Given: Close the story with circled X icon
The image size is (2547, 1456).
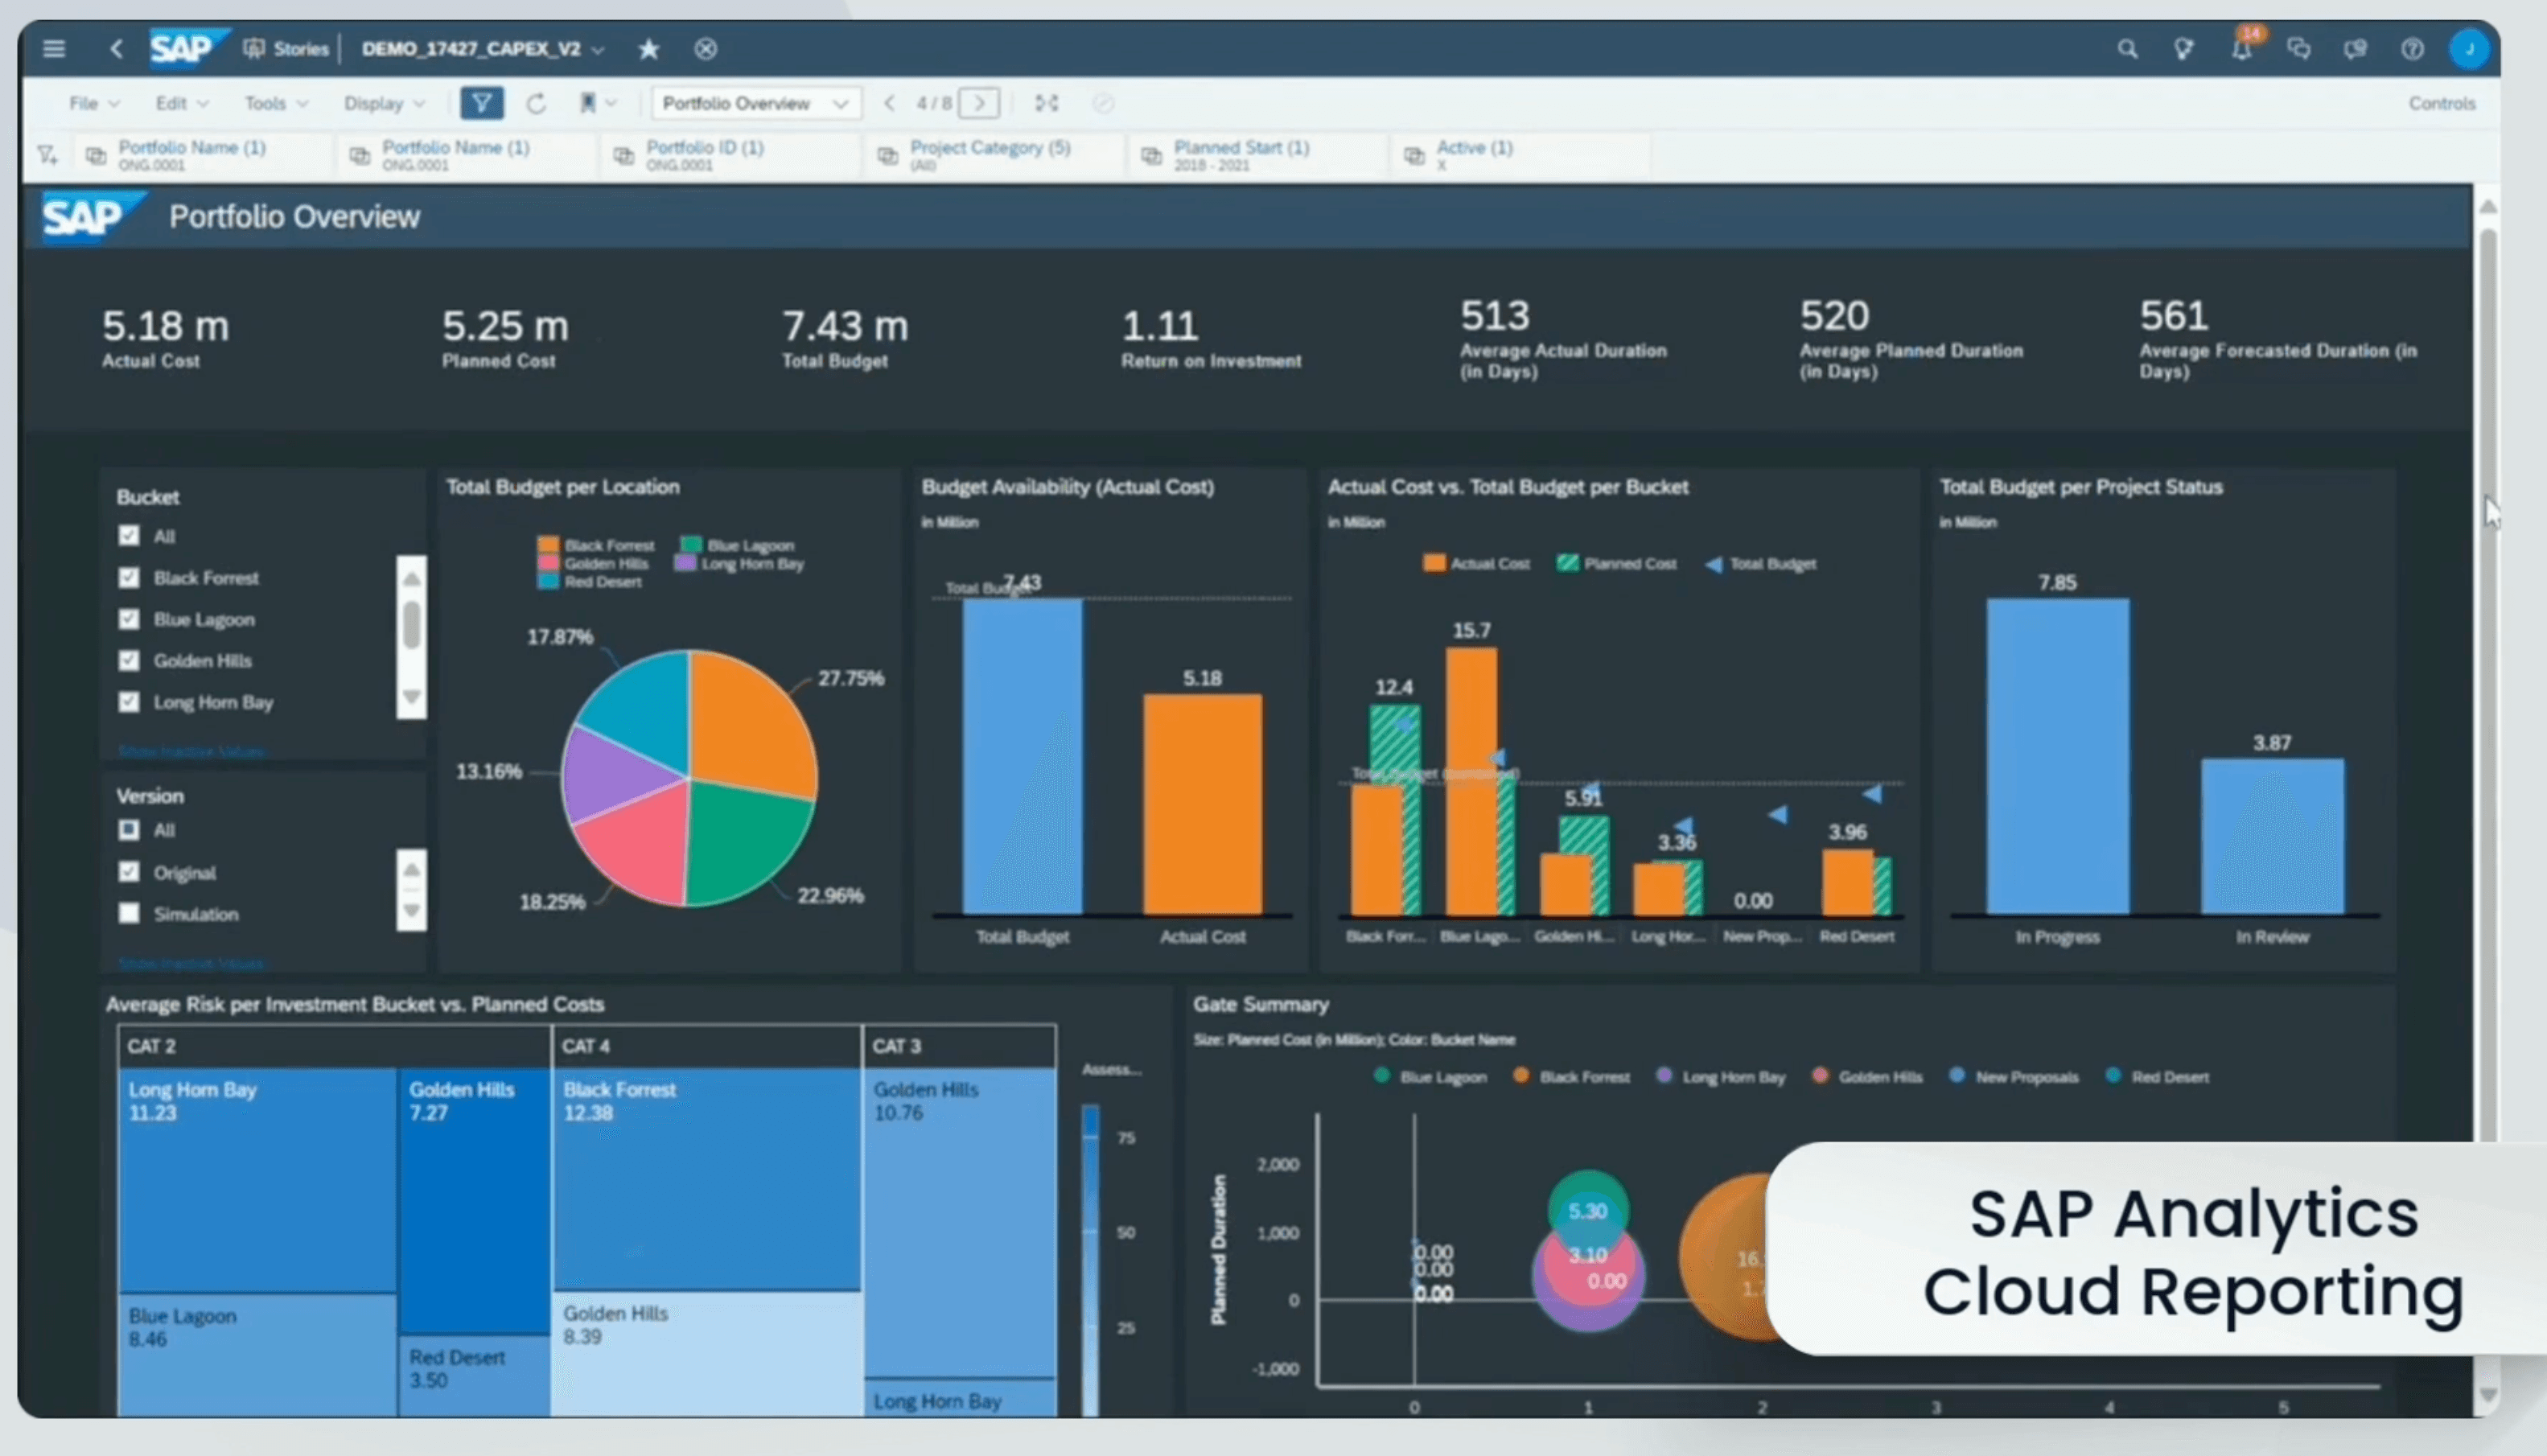Looking at the screenshot, I should pos(706,48).
